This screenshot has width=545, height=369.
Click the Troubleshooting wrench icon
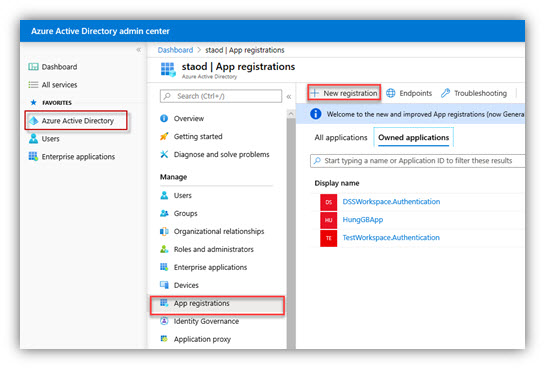click(x=446, y=93)
